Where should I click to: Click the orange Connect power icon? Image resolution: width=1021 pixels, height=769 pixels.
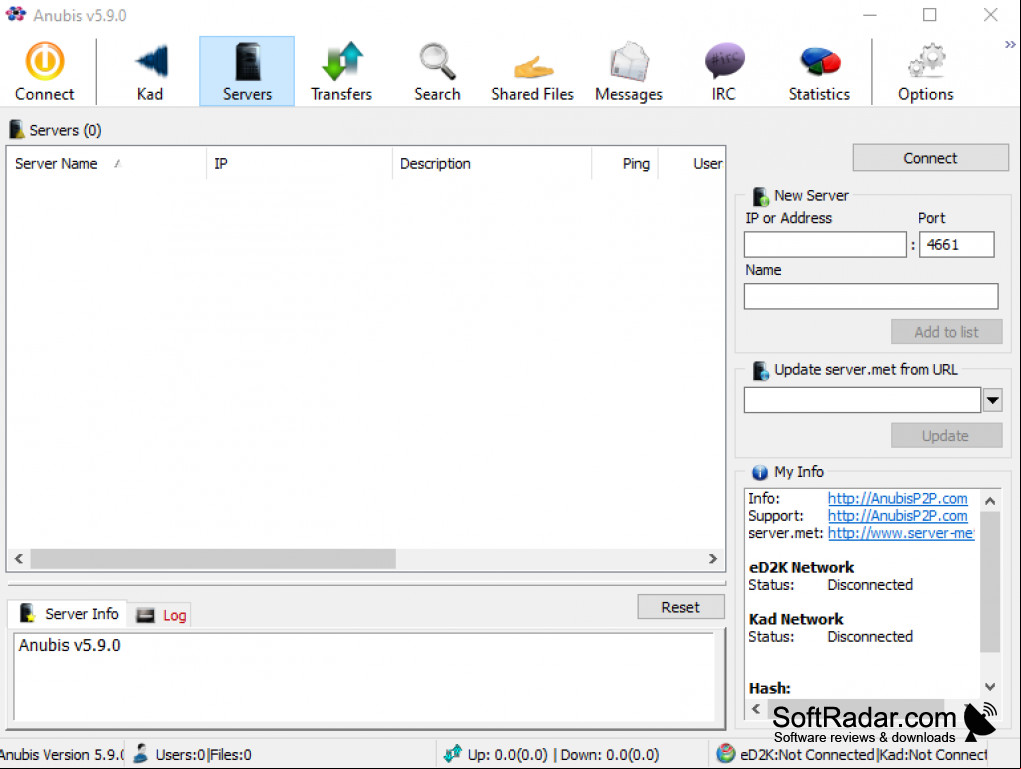[x=44, y=61]
